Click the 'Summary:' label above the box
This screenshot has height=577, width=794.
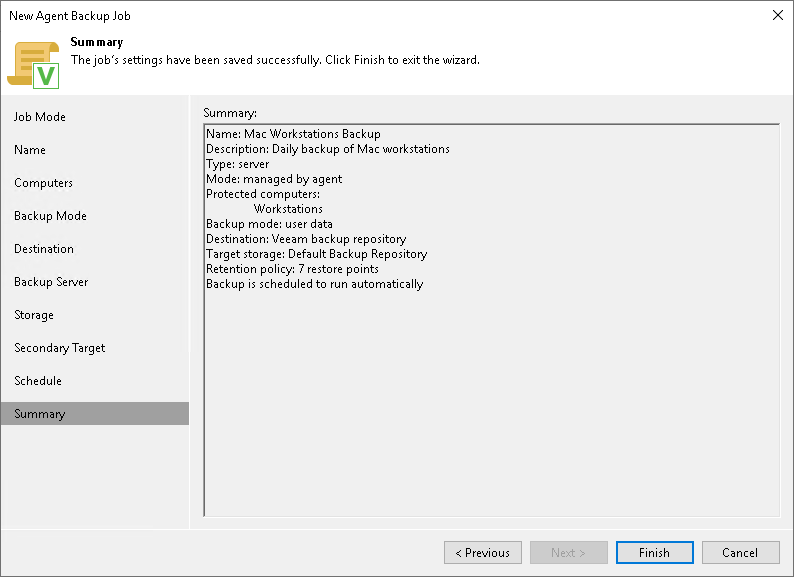[x=230, y=113]
